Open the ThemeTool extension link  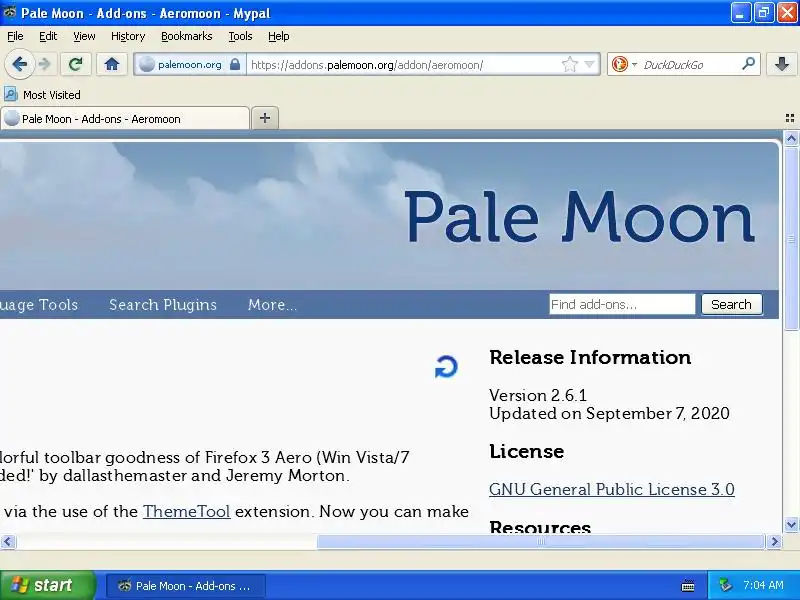(186, 511)
